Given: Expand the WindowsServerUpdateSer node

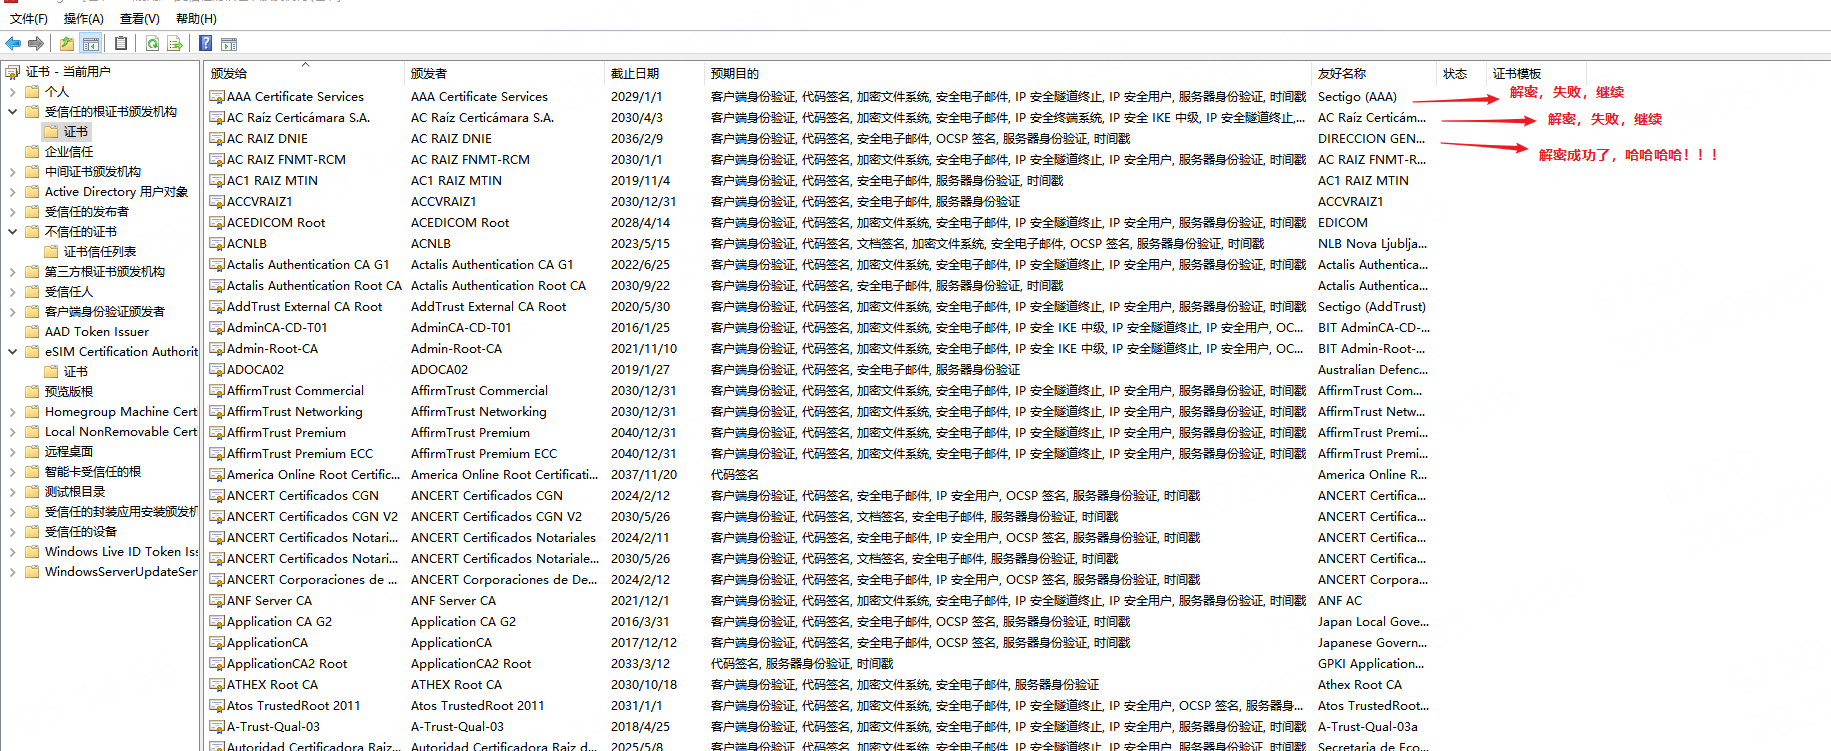Looking at the screenshot, I should tap(13, 572).
